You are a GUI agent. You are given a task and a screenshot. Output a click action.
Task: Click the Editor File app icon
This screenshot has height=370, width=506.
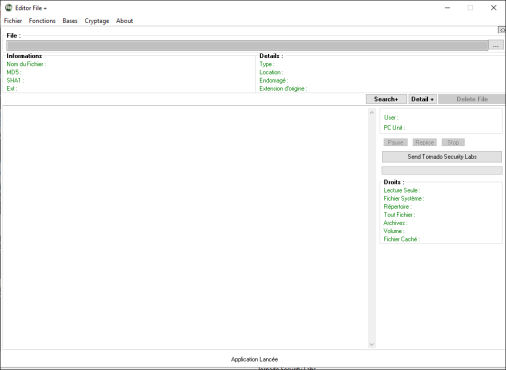(9, 8)
